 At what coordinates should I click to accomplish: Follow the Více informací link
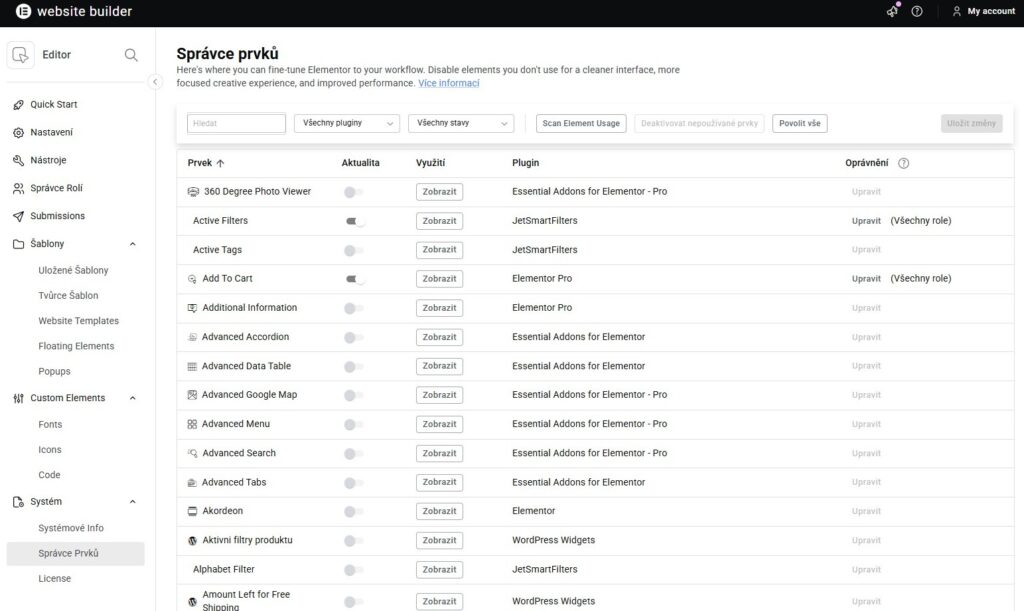[x=448, y=83]
